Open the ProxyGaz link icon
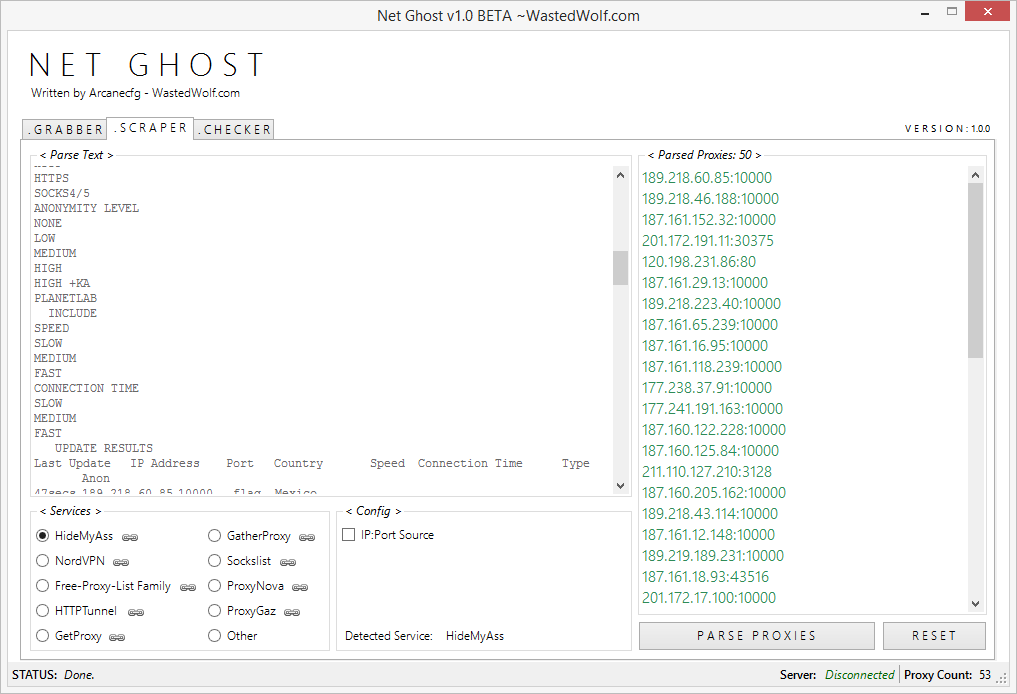The image size is (1017, 694). pyautogui.click(x=292, y=612)
